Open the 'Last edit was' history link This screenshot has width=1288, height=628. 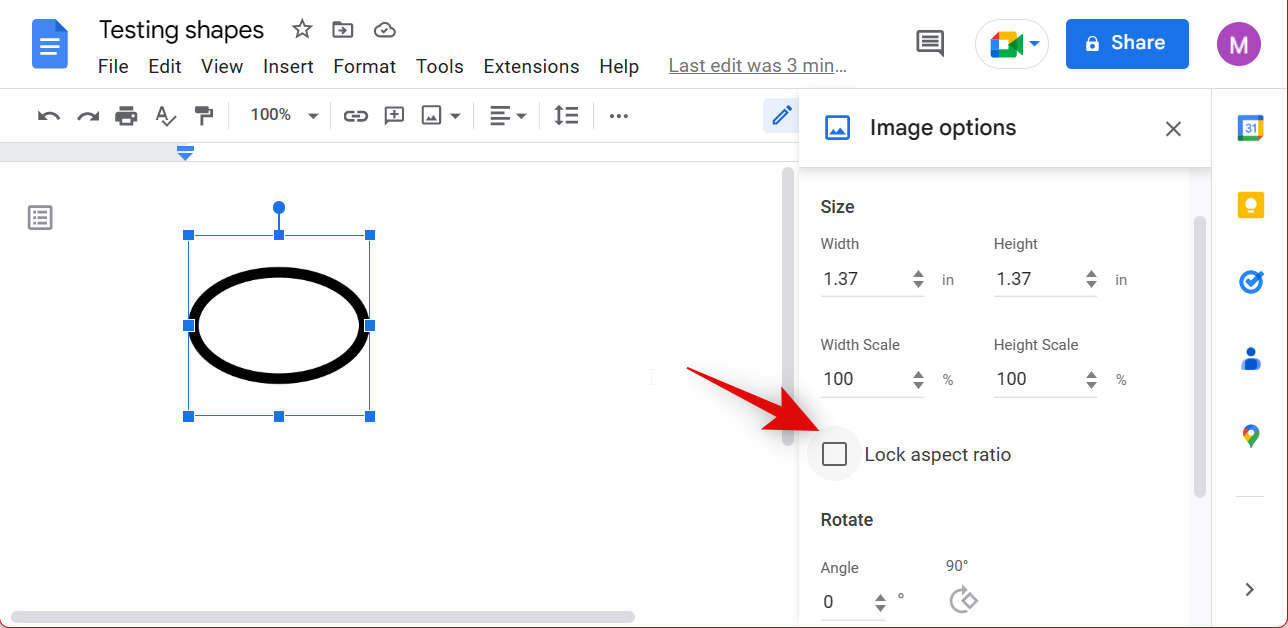(757, 67)
